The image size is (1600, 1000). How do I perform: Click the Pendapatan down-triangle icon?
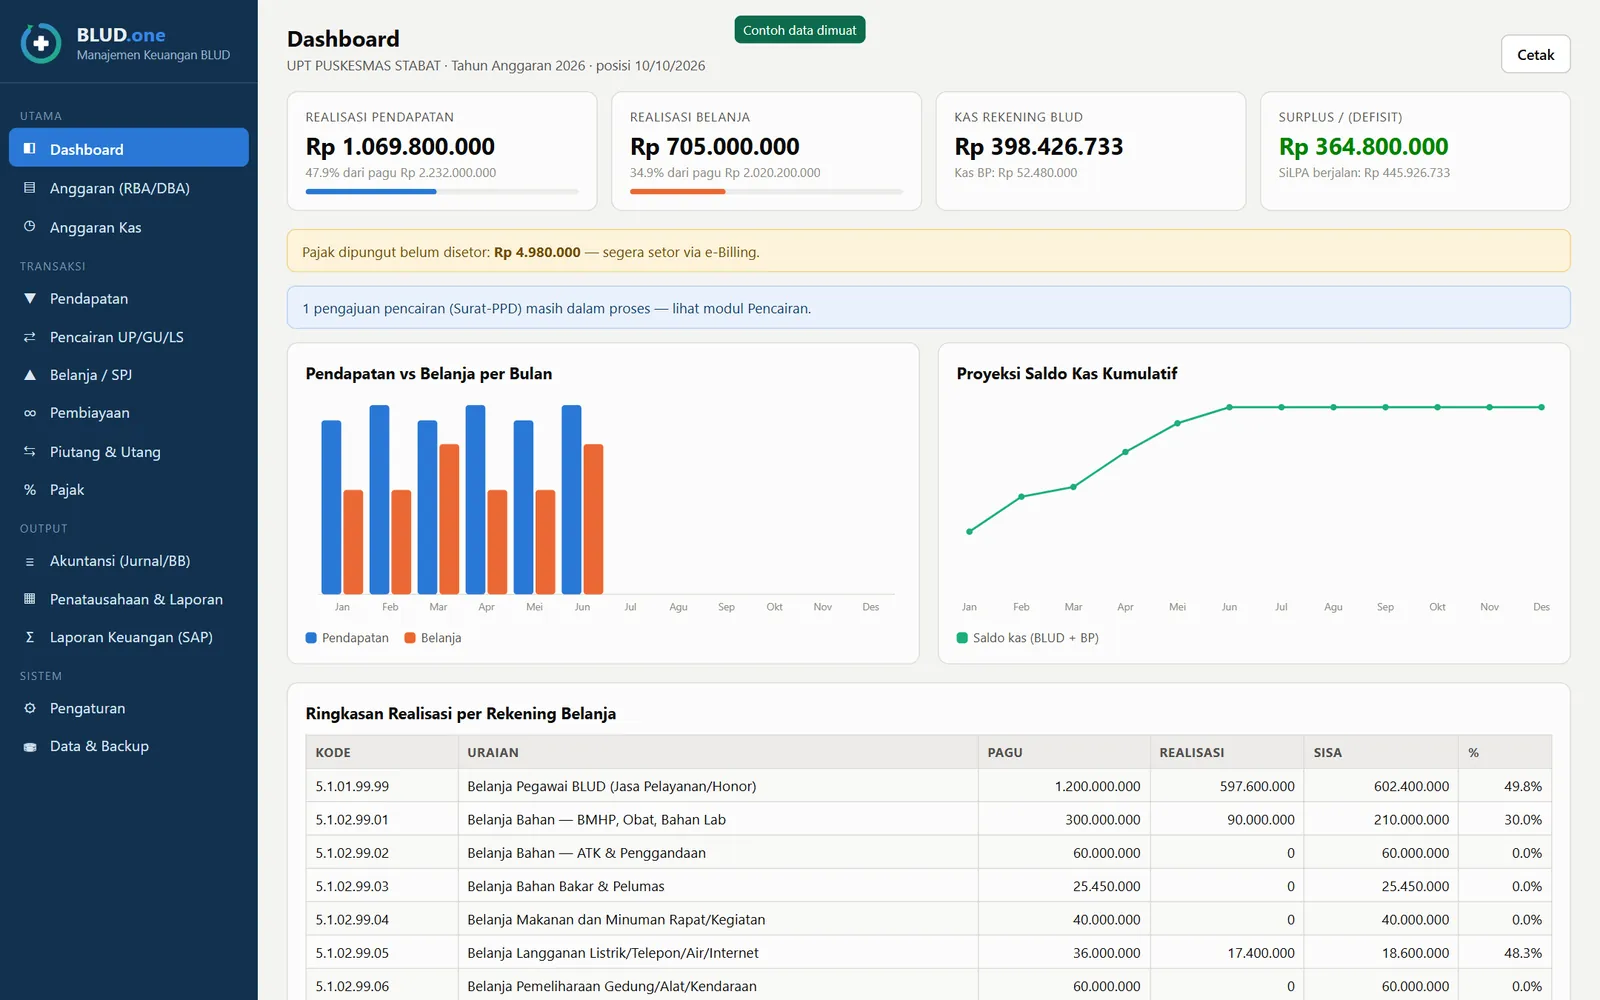[x=30, y=298]
